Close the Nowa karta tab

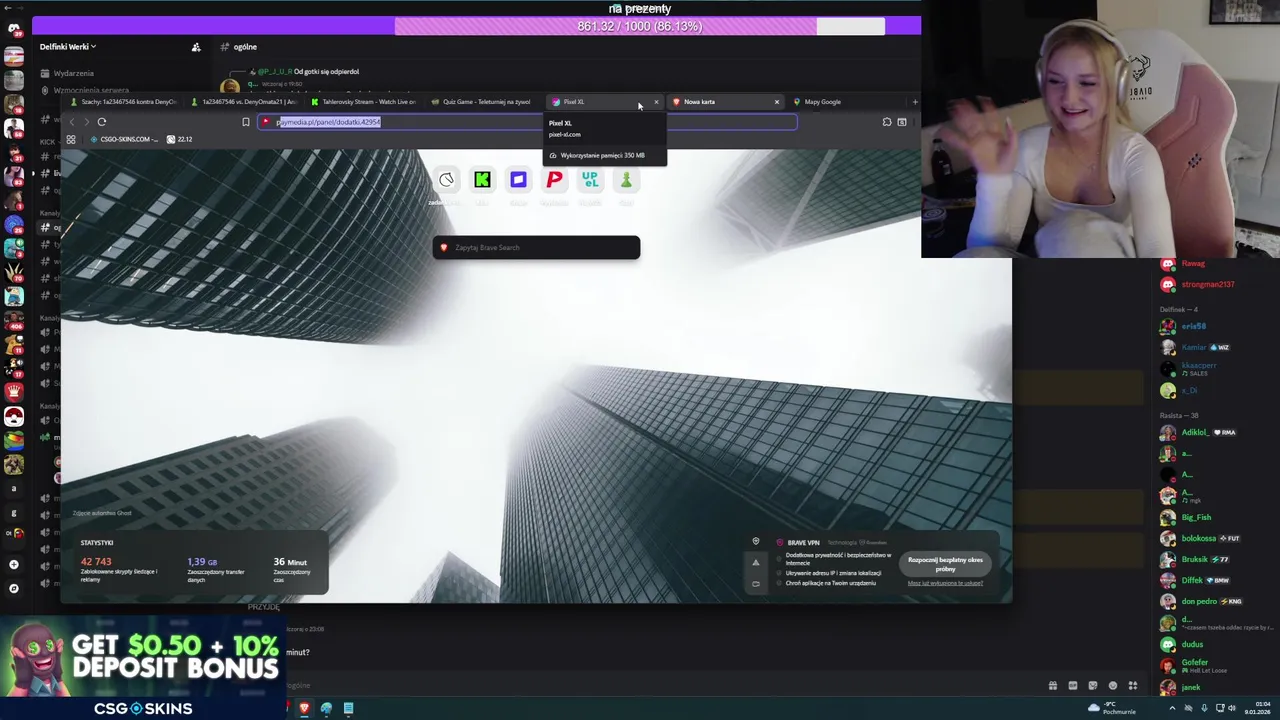(x=776, y=102)
